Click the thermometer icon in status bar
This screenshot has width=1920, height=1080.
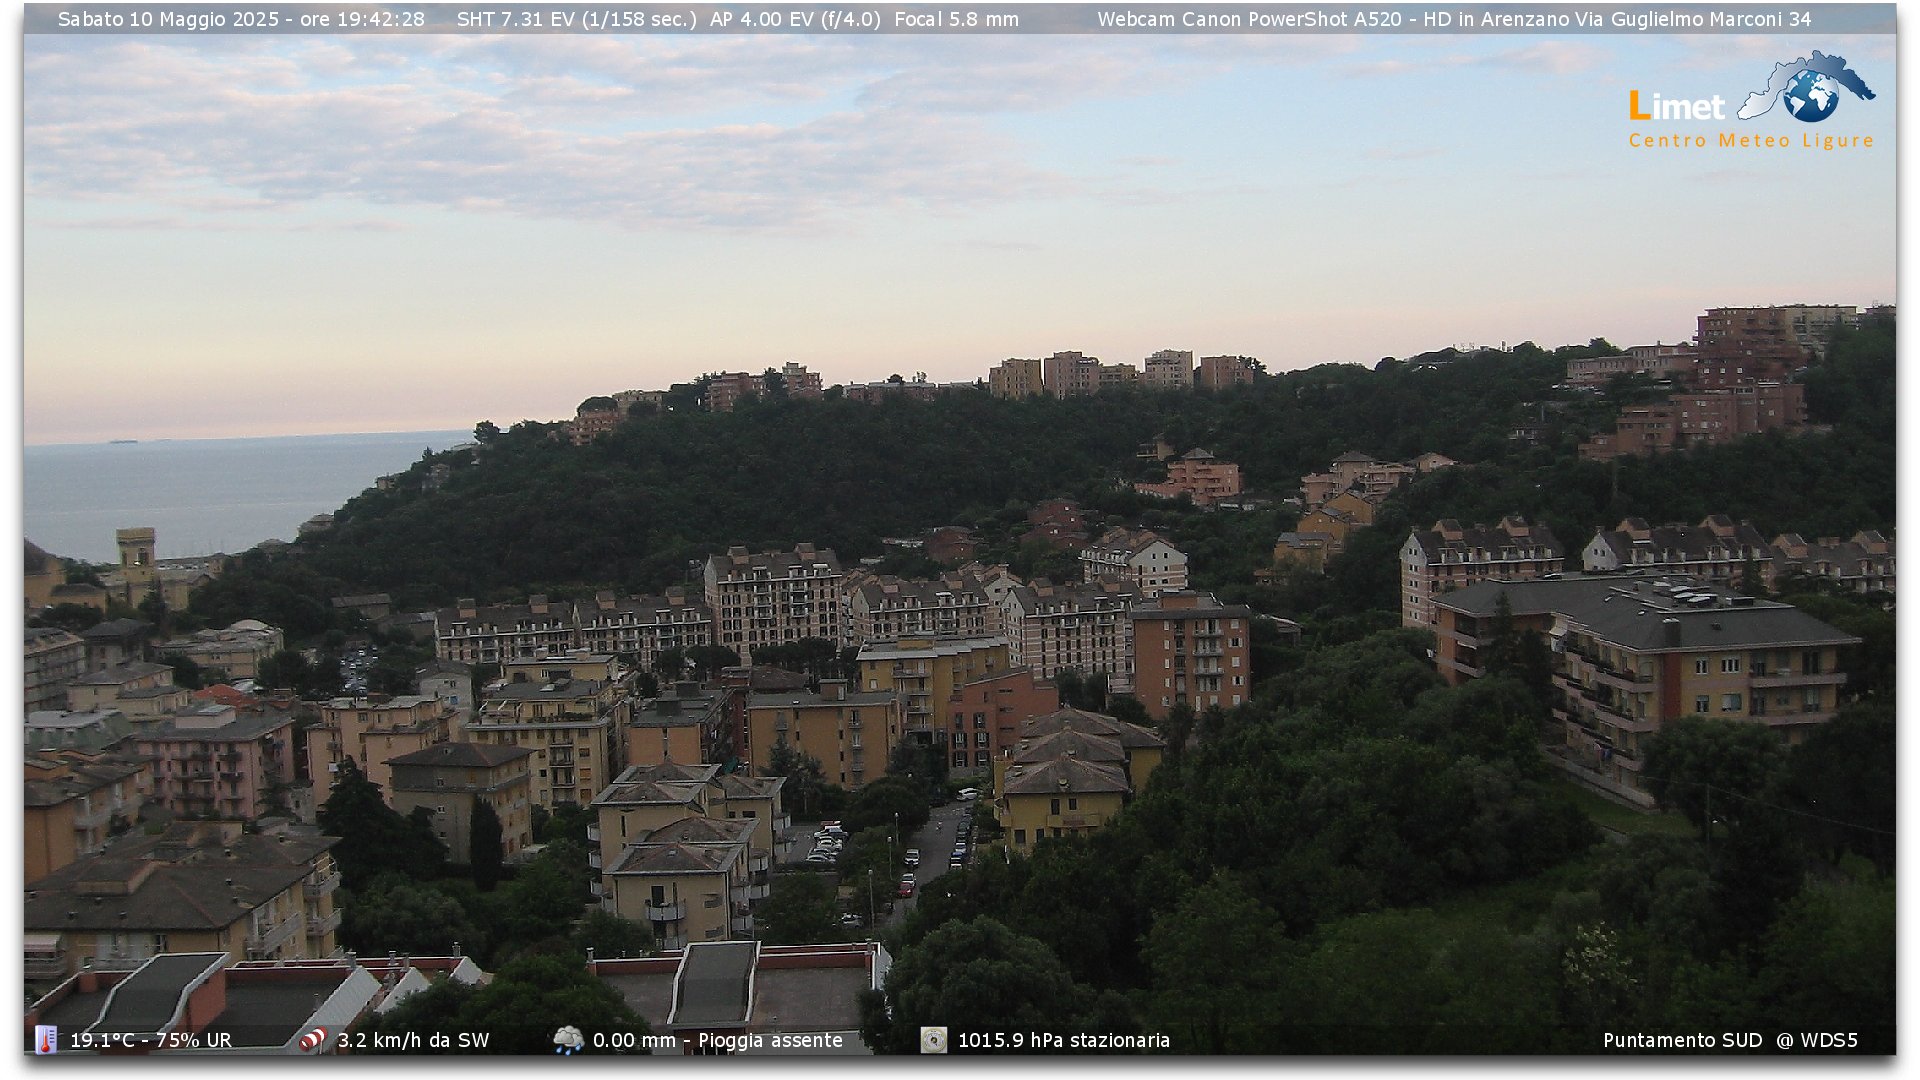click(x=46, y=1040)
